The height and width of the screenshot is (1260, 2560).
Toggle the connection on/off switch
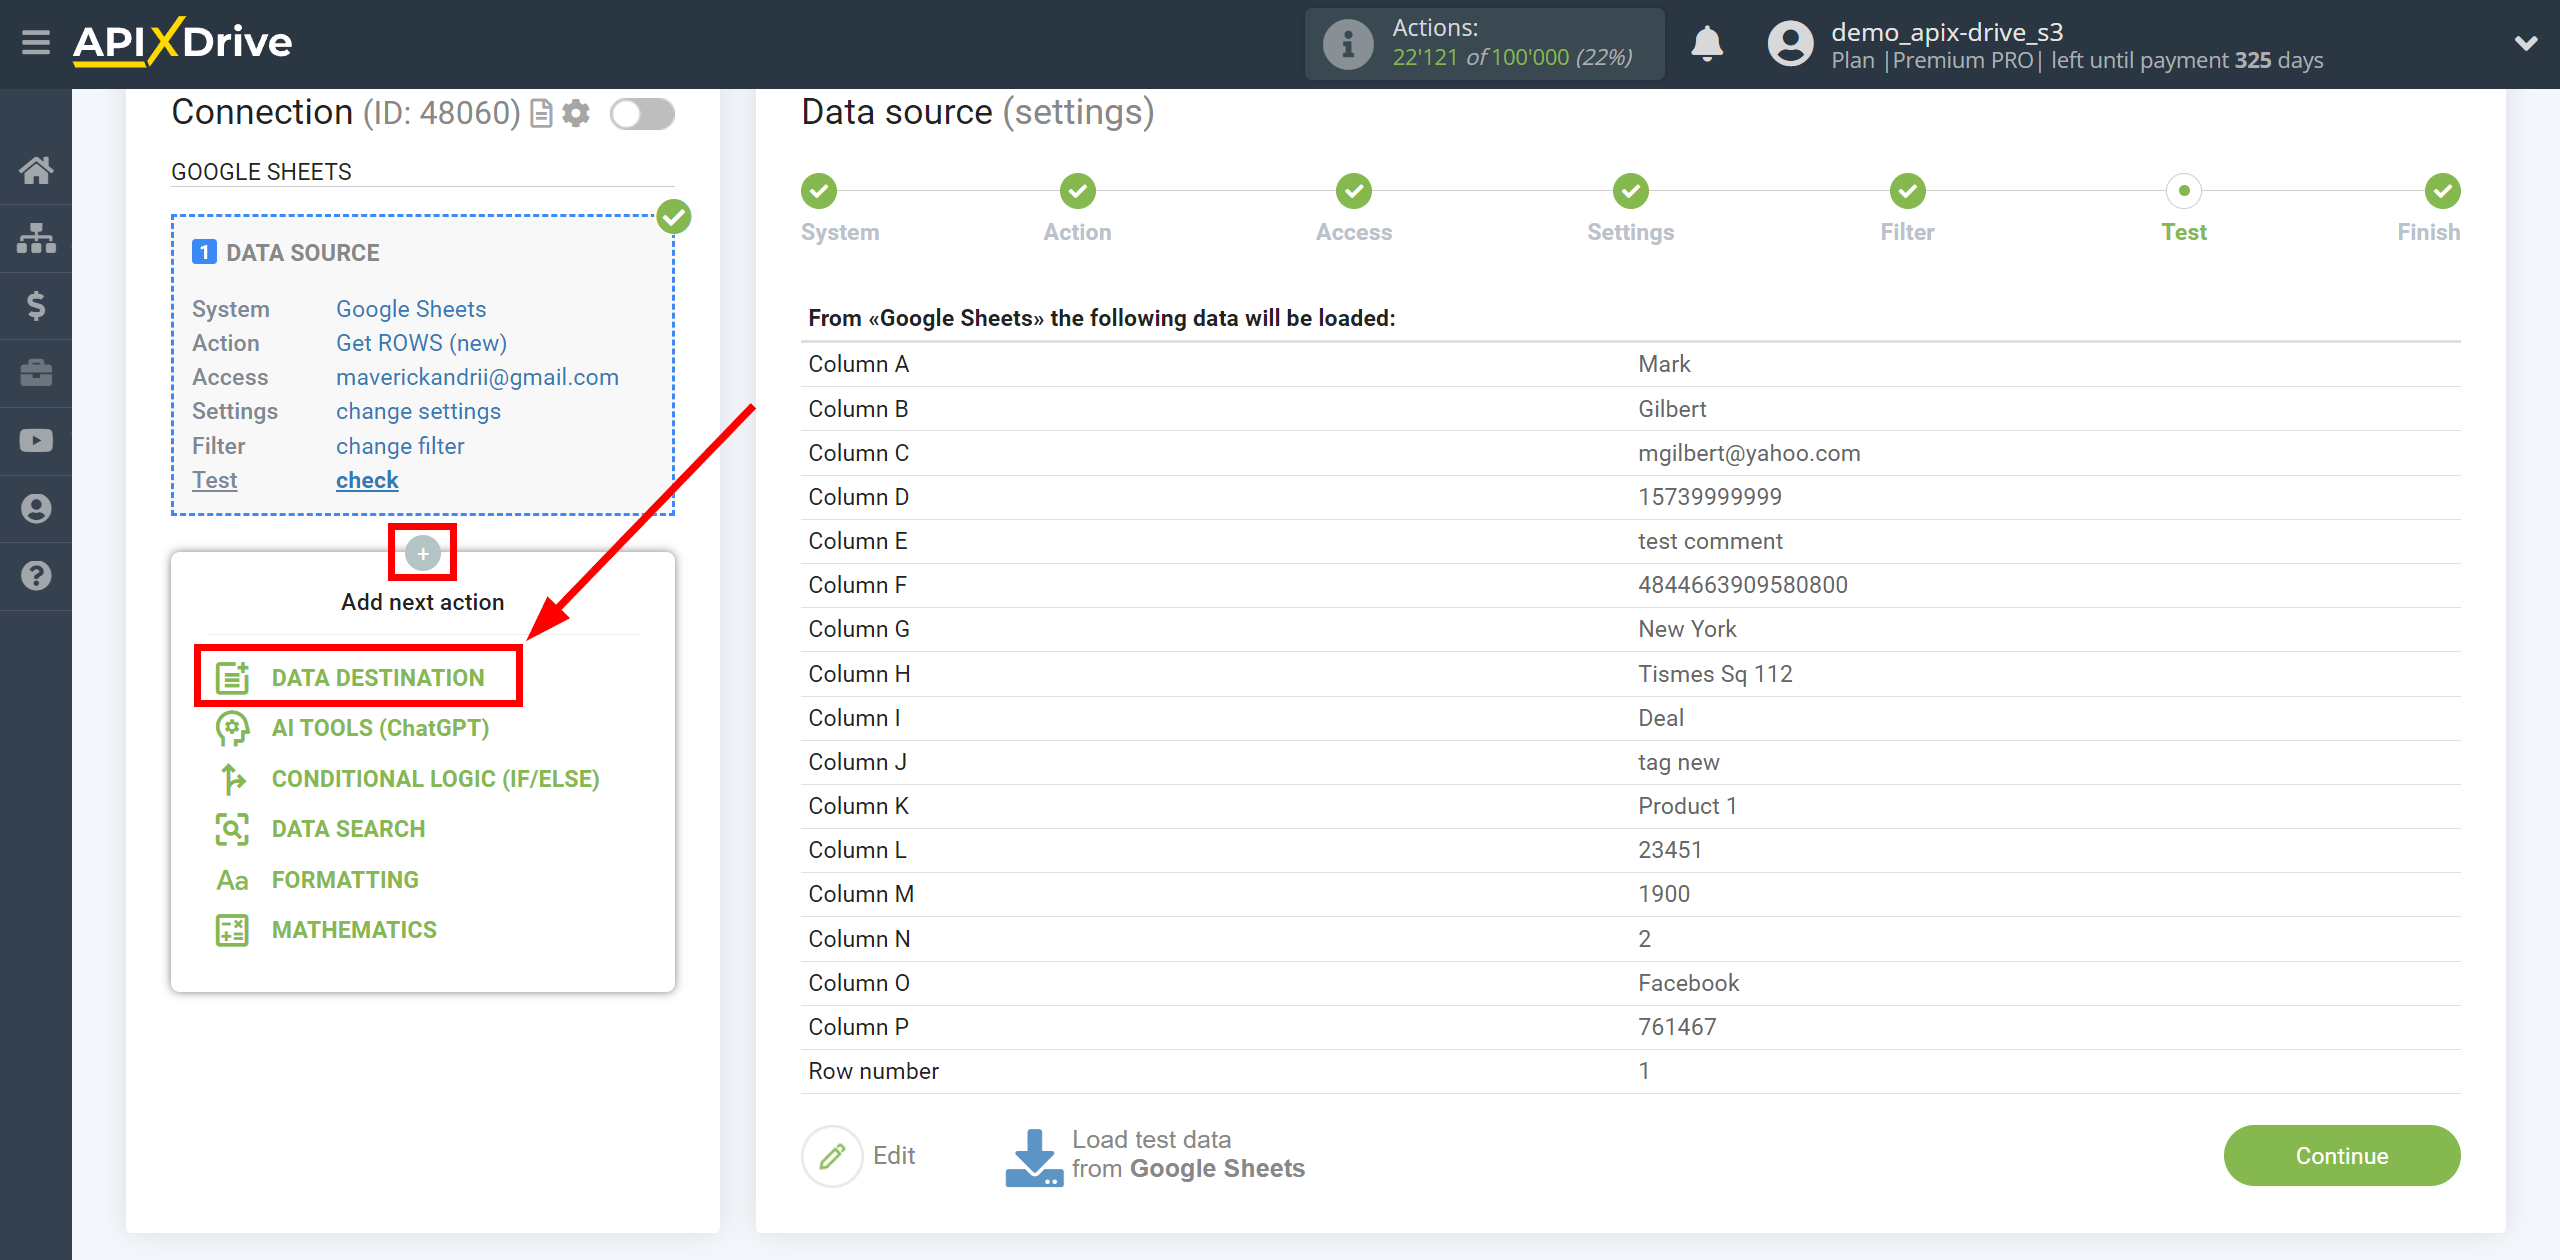point(642,114)
